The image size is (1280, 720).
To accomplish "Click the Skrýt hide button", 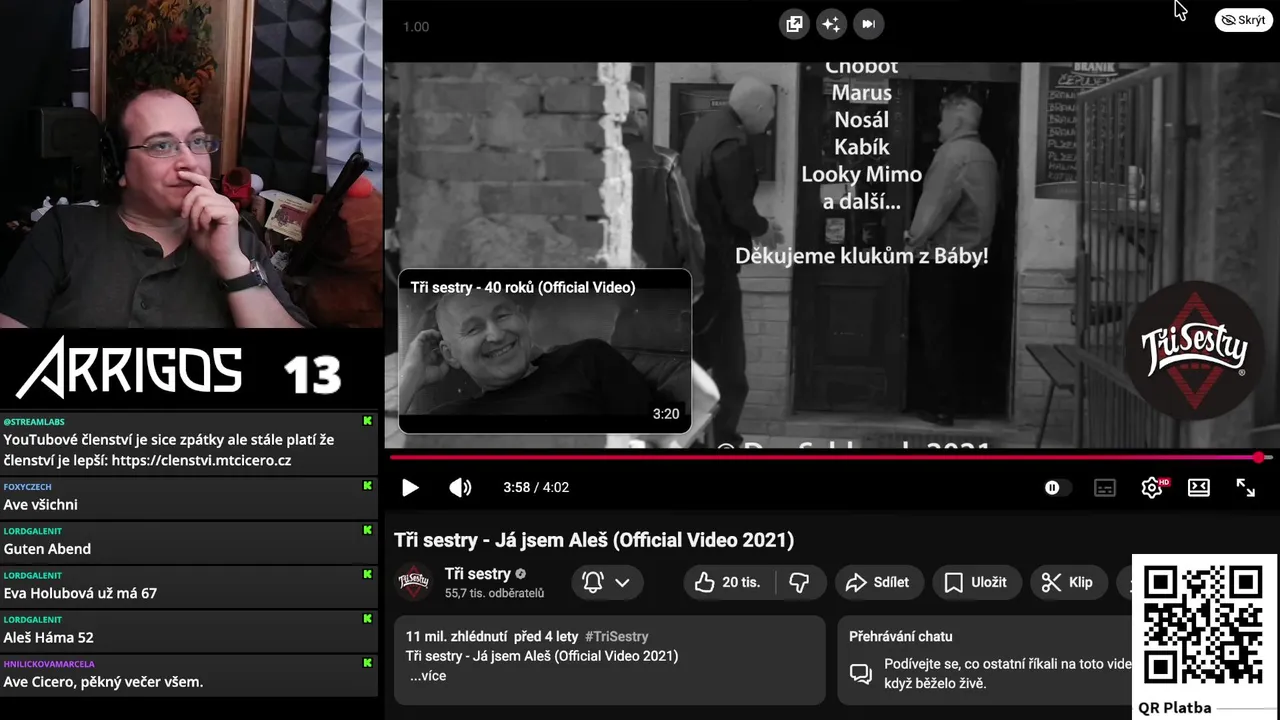I will 1244,20.
